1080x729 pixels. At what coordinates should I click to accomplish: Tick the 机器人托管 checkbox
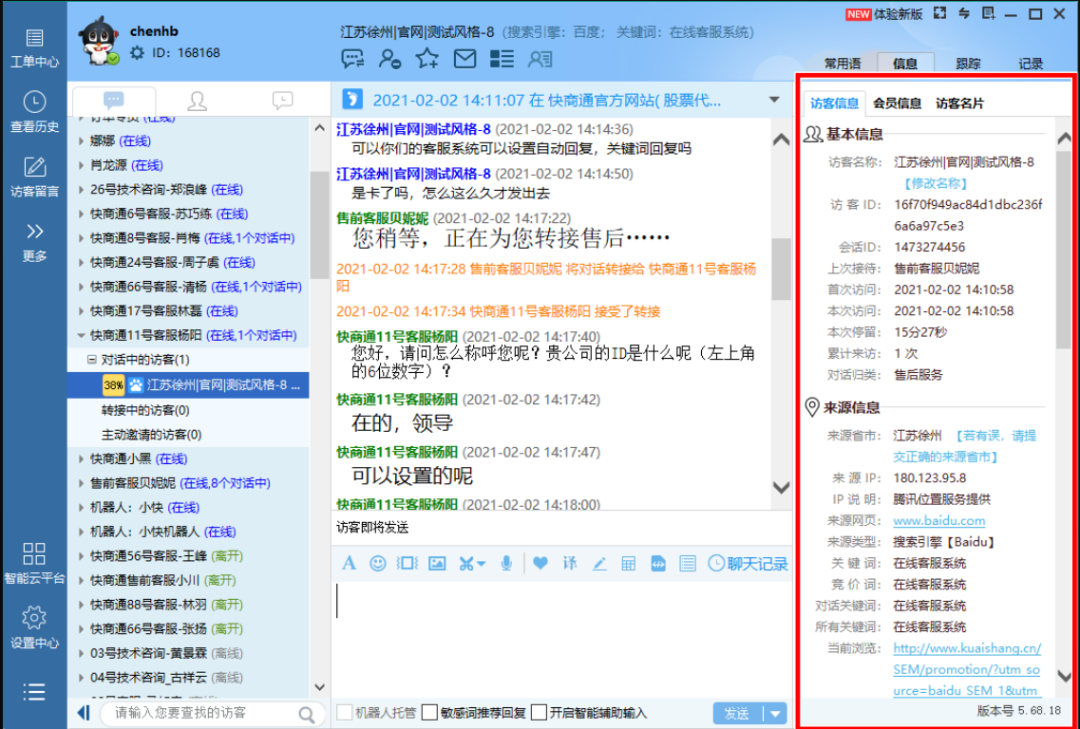click(344, 713)
